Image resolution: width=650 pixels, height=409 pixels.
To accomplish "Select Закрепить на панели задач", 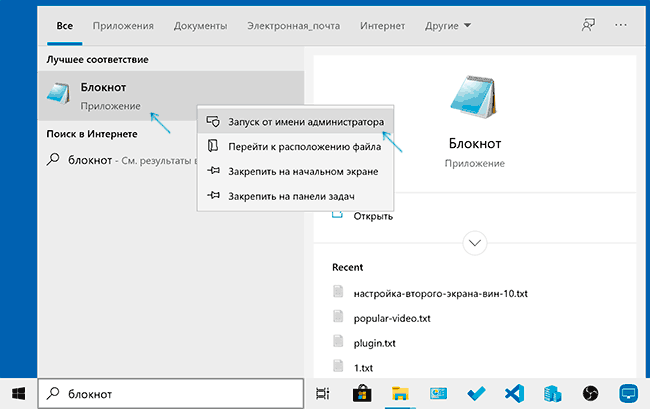I will coord(296,196).
